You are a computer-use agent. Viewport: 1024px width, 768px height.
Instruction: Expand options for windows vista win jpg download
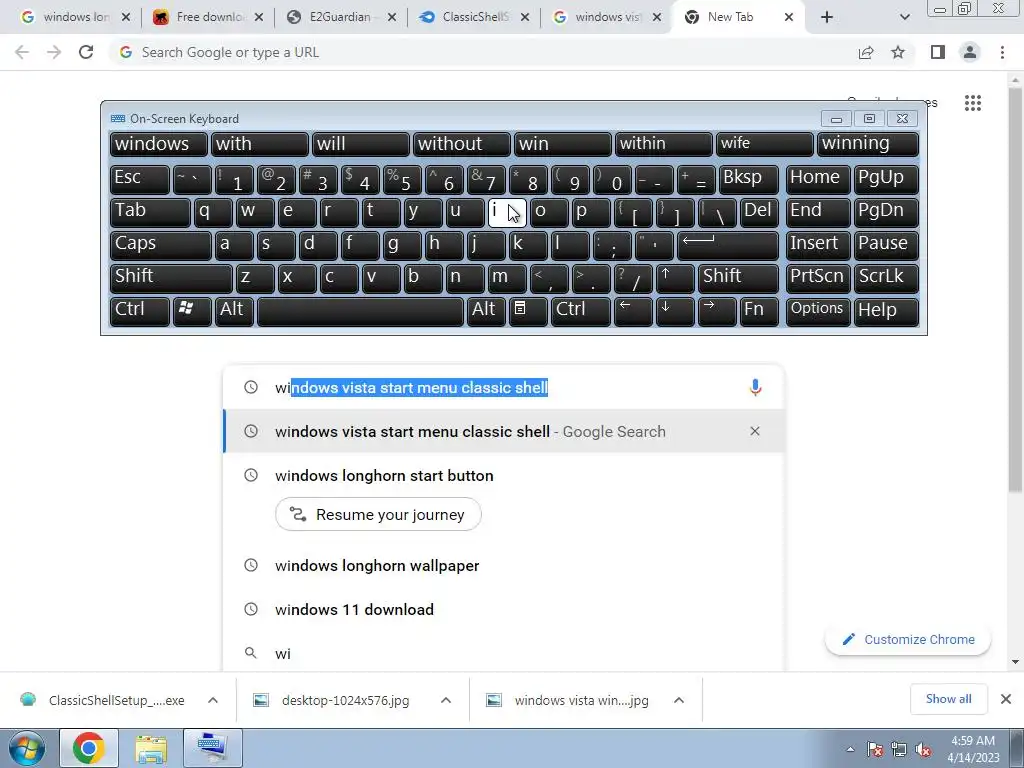679,700
